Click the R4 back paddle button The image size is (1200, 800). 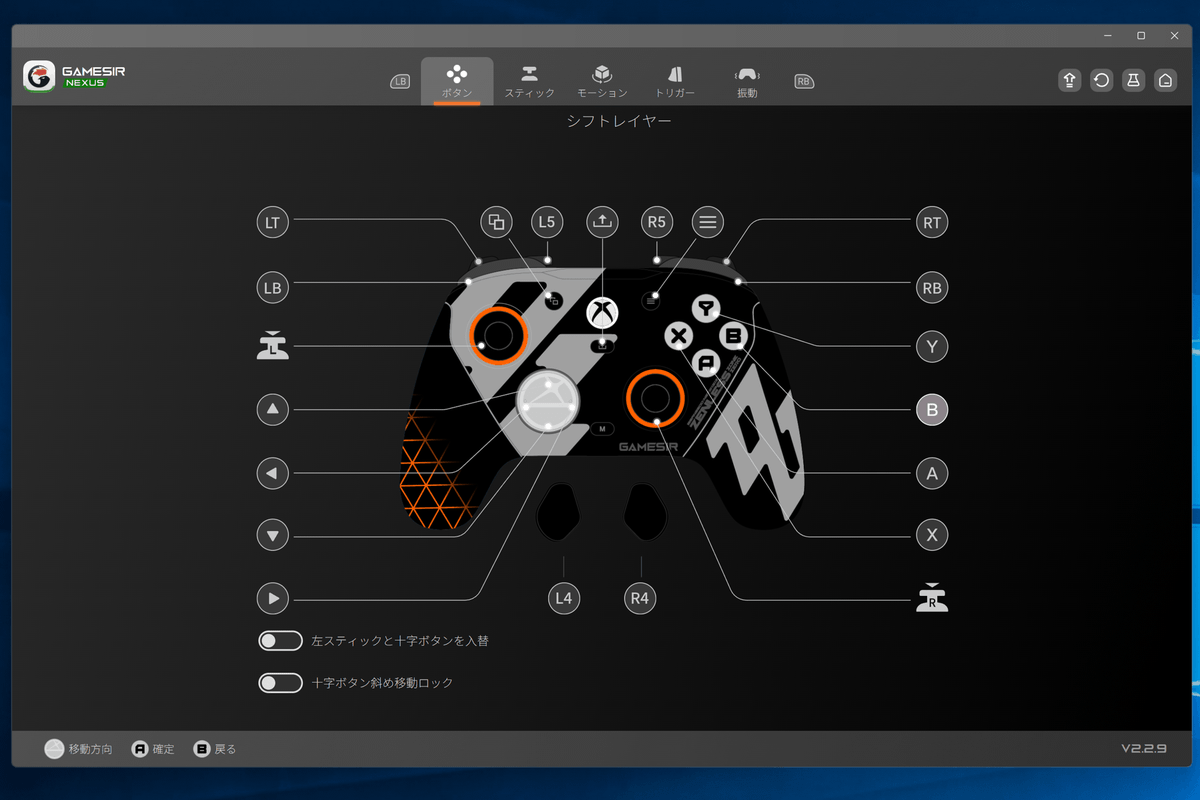(x=640, y=599)
